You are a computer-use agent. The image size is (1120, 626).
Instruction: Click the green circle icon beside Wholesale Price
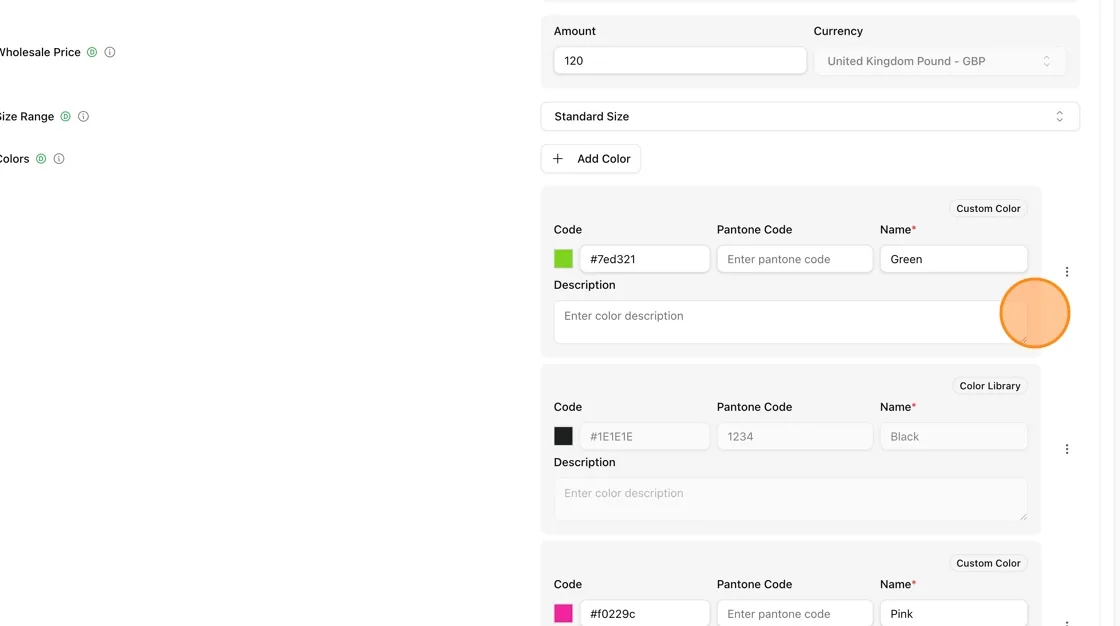91,52
